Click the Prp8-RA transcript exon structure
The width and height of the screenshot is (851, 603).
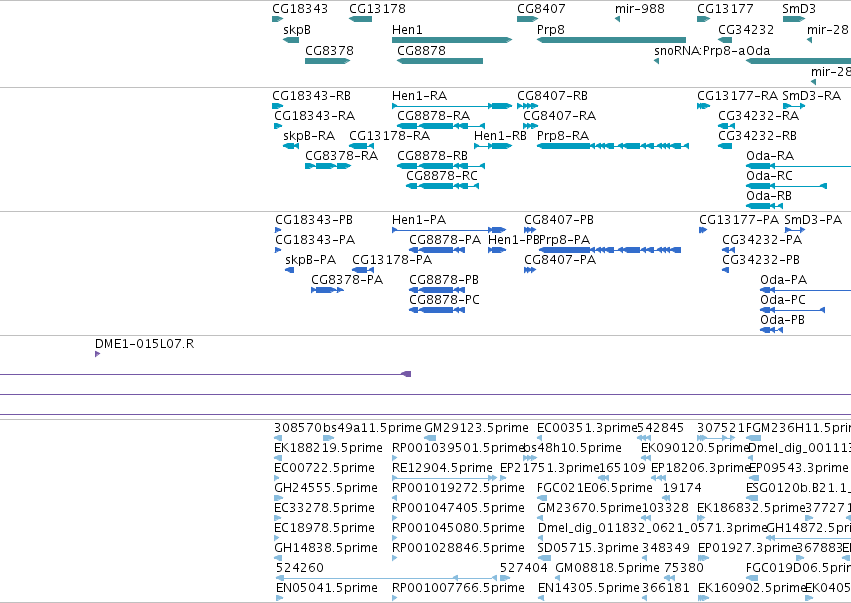[613, 146]
